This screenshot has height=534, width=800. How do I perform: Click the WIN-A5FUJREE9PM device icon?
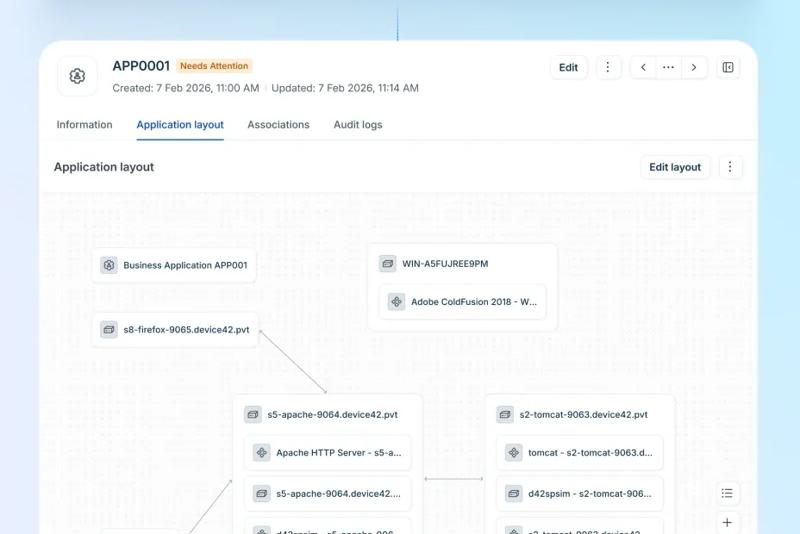(388, 264)
